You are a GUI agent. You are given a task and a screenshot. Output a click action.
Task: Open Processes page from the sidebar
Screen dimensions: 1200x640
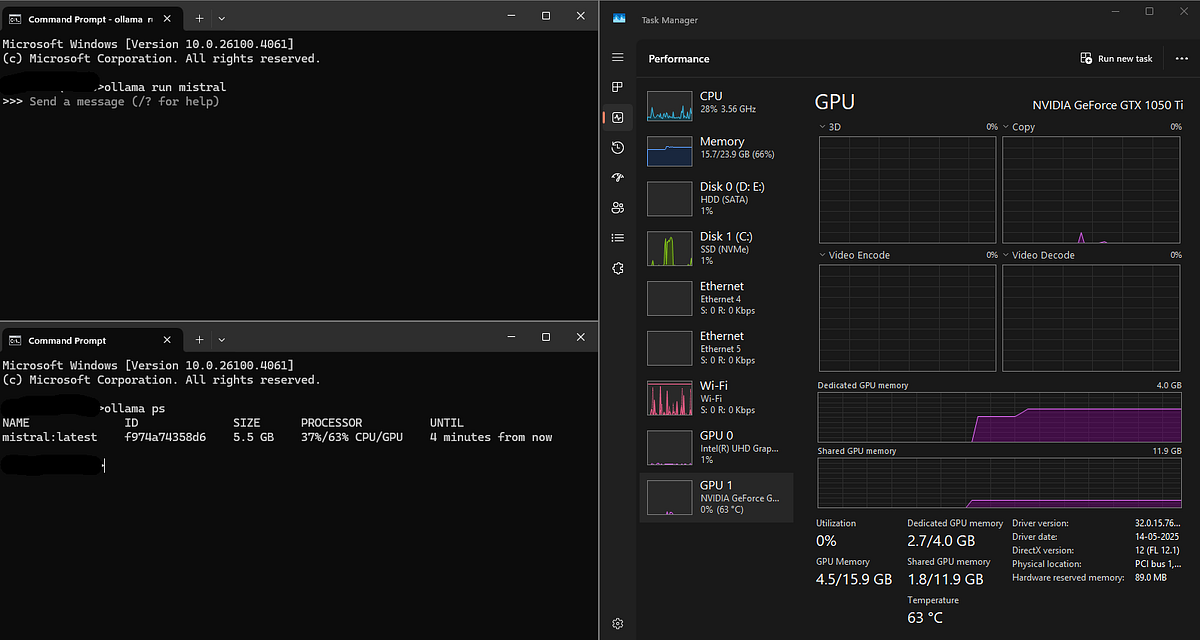pos(617,87)
